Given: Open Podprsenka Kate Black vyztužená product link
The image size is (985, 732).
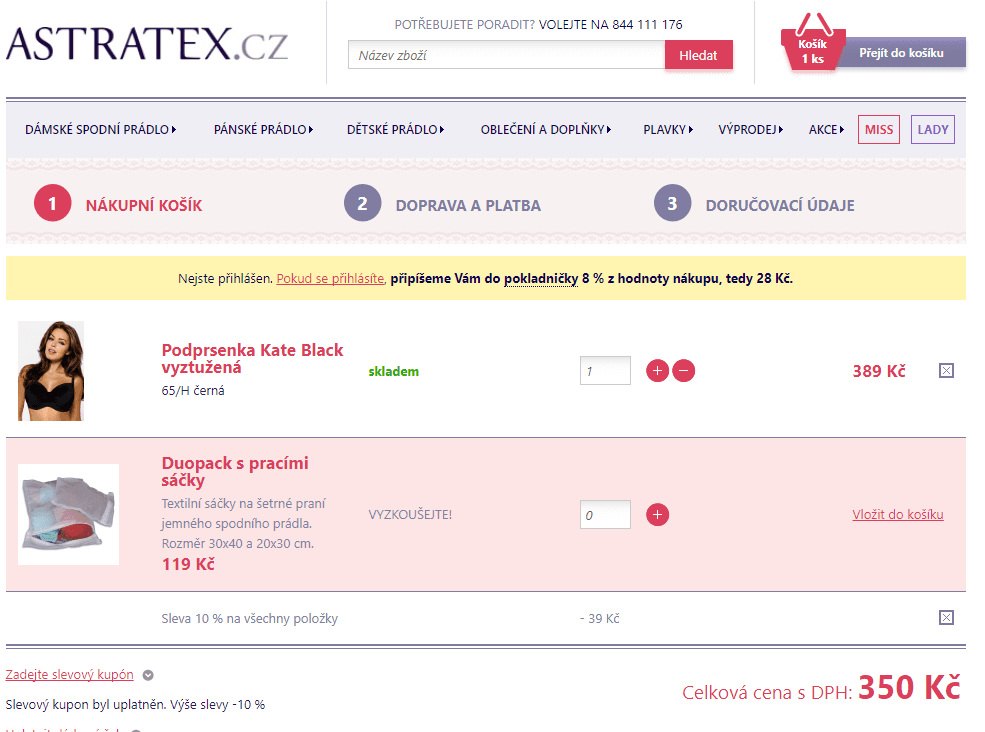Looking at the screenshot, I should [252, 358].
